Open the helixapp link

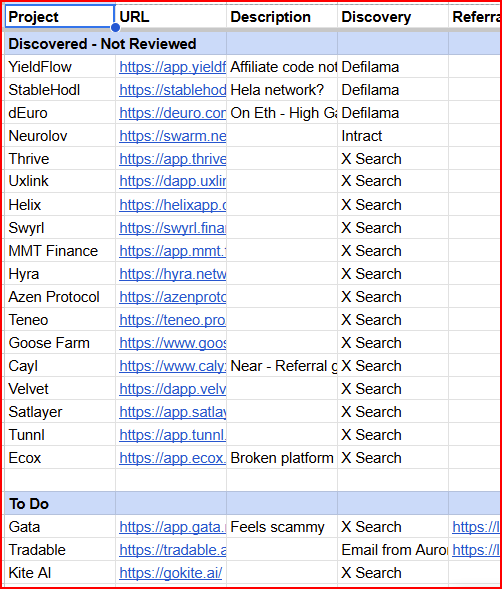[x=172, y=205]
